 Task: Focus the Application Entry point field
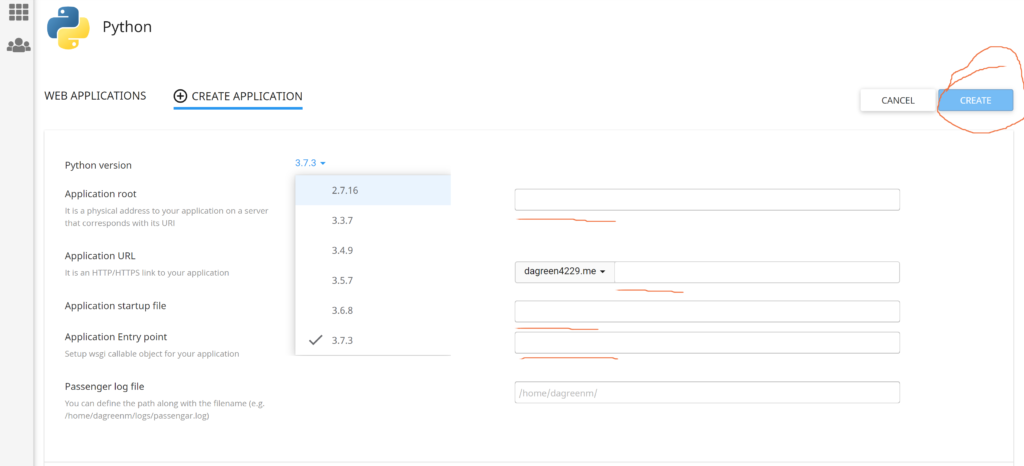[x=707, y=343]
